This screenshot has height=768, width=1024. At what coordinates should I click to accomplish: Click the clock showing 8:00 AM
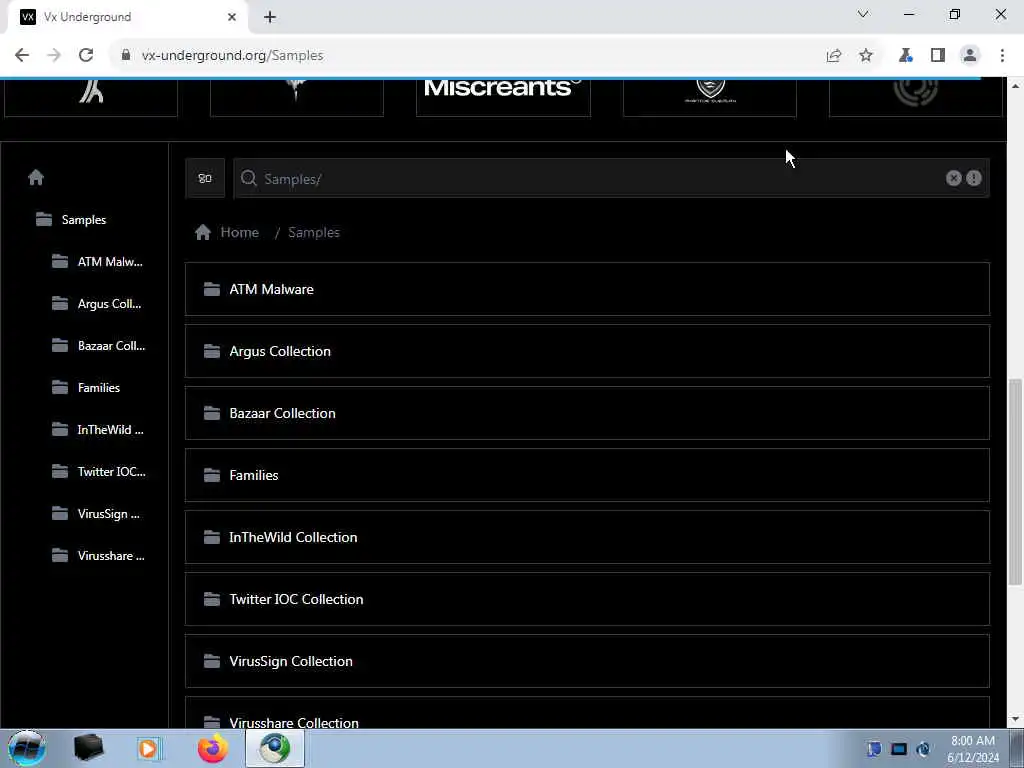pyautogui.click(x=973, y=741)
